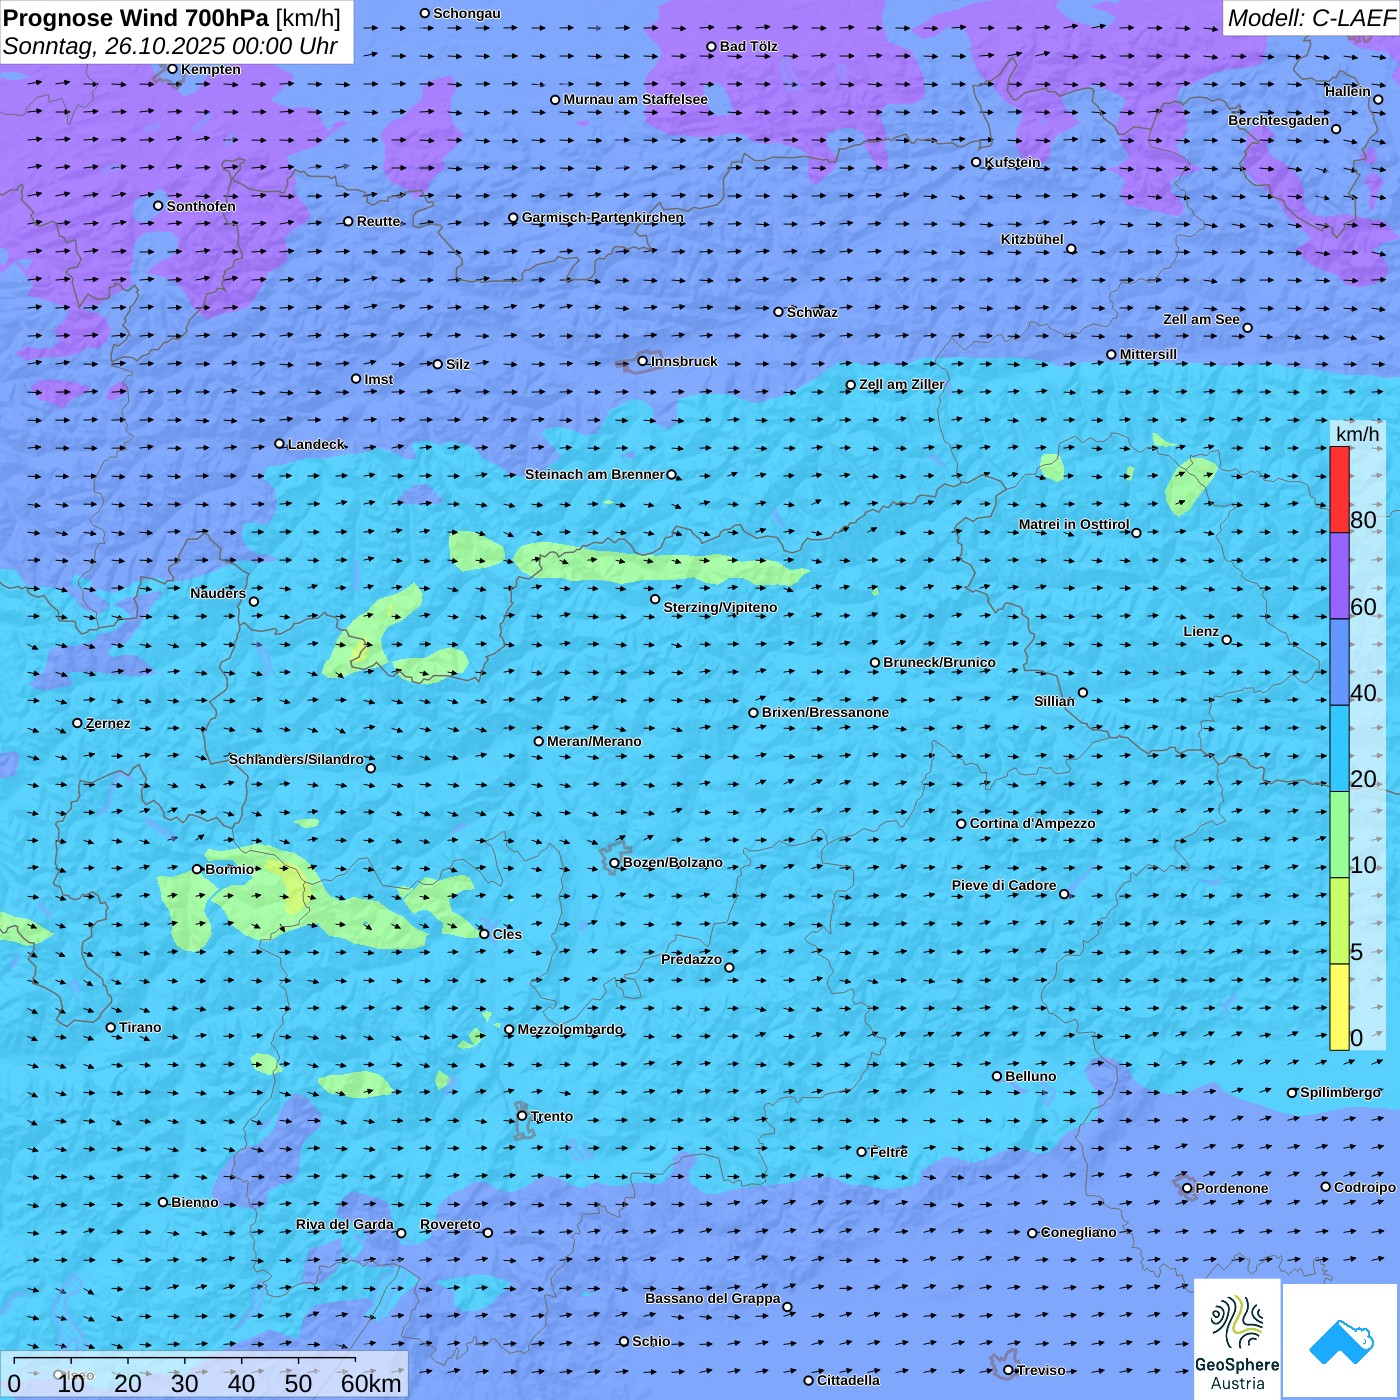This screenshot has height=1400, width=1400.
Task: Select the red legend color above 80
Action: [x=1339, y=489]
